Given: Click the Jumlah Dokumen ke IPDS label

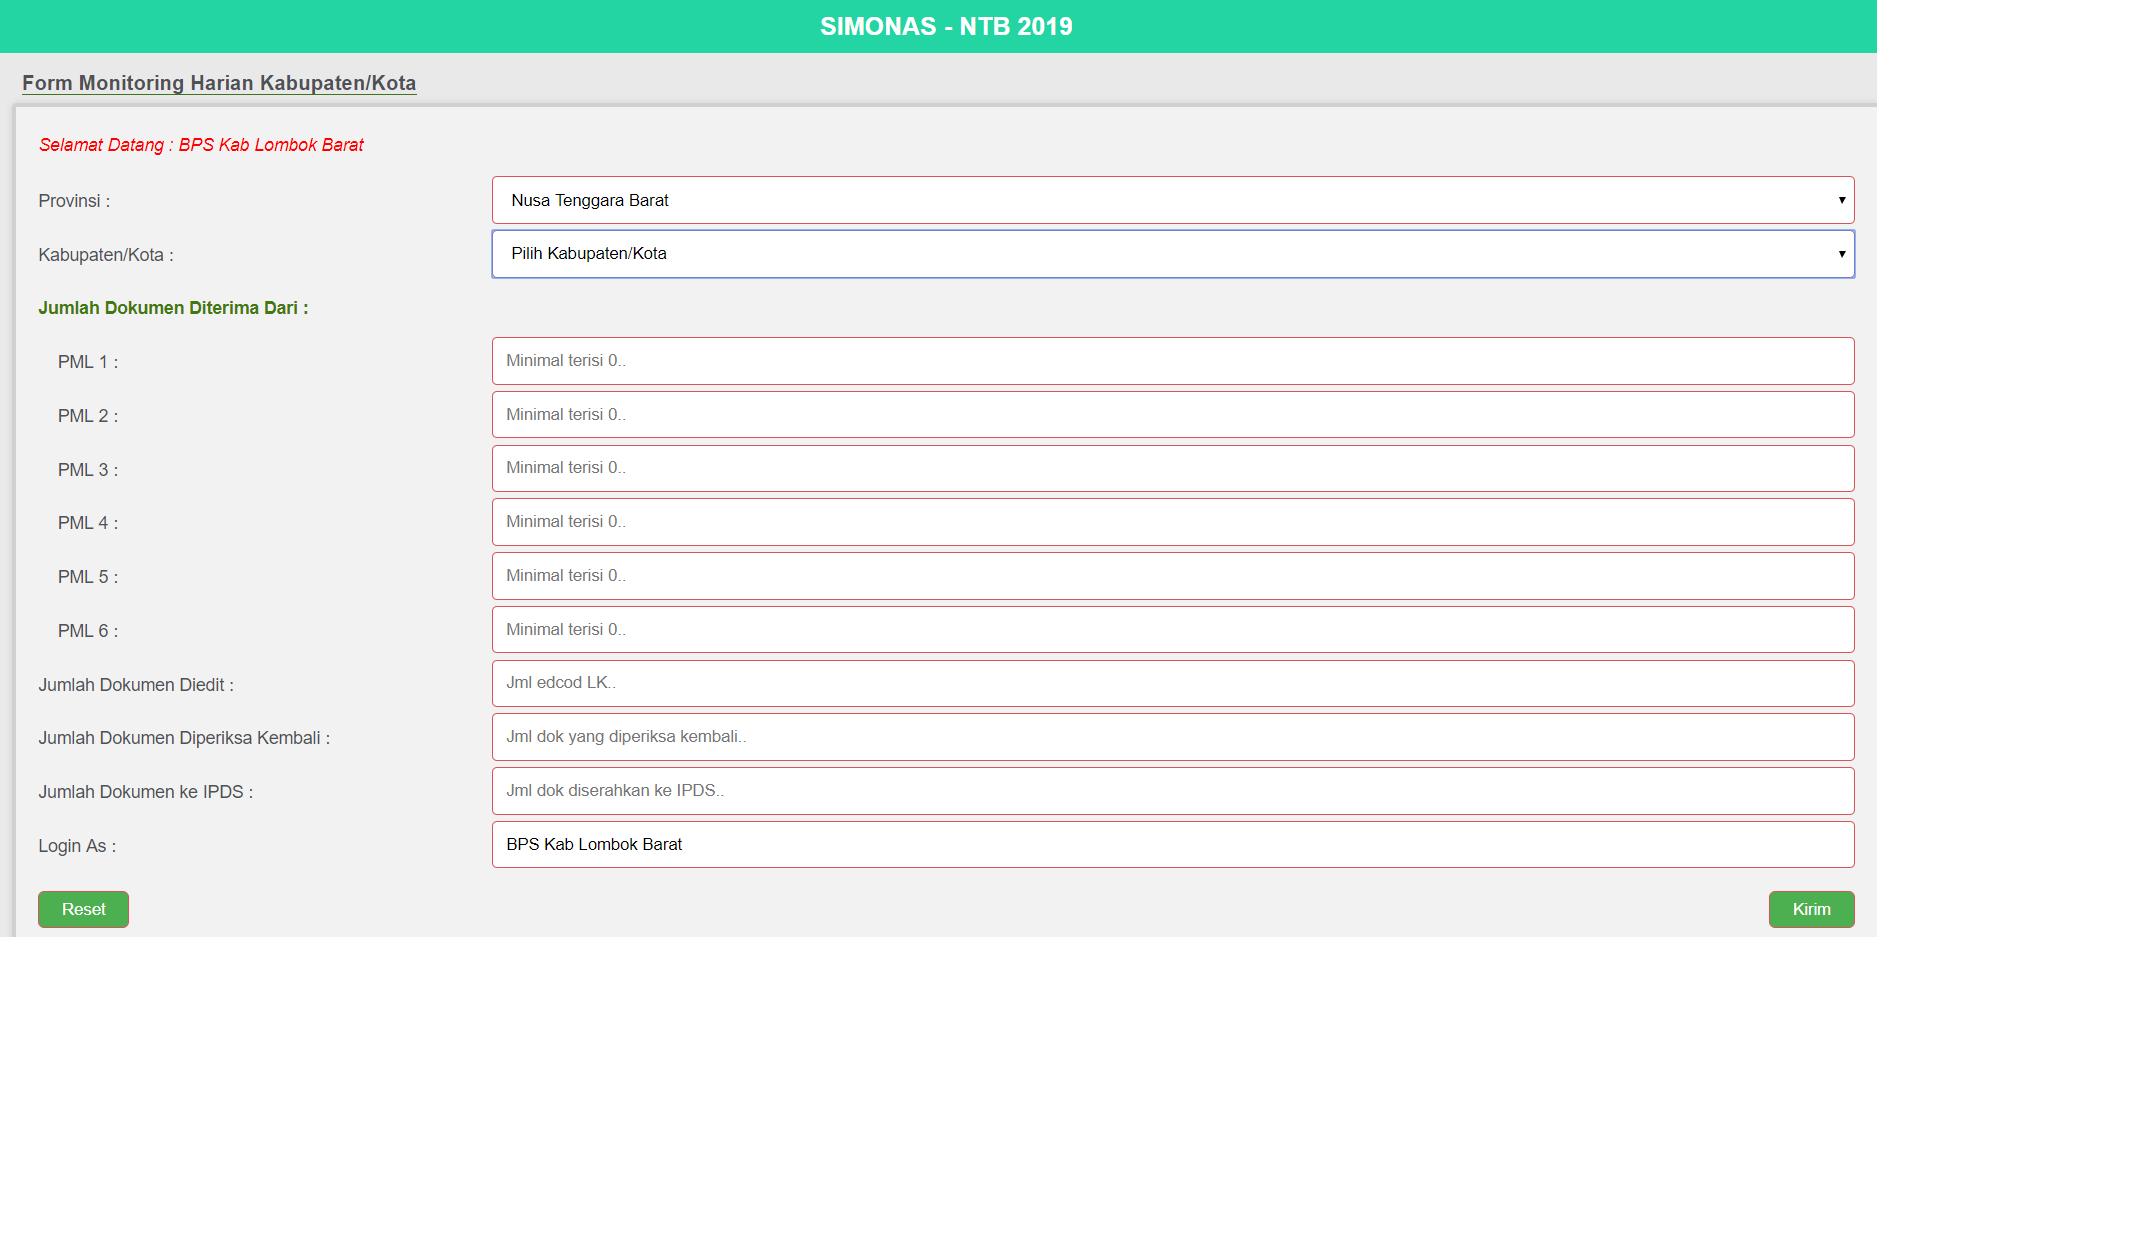Looking at the screenshot, I should 145,792.
